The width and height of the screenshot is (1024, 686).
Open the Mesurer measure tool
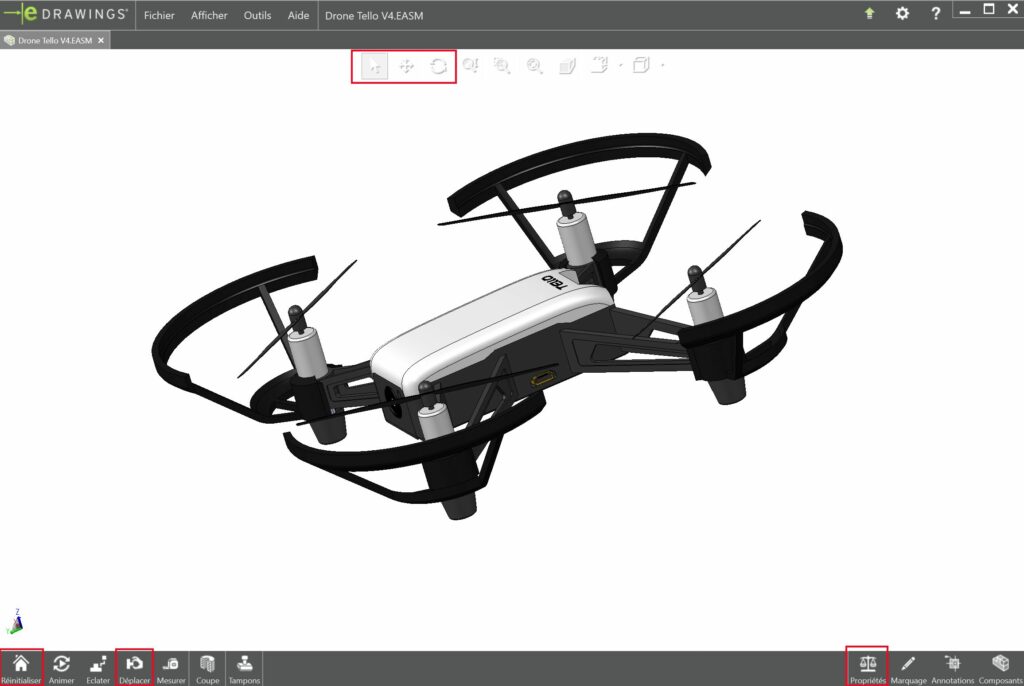[171, 668]
